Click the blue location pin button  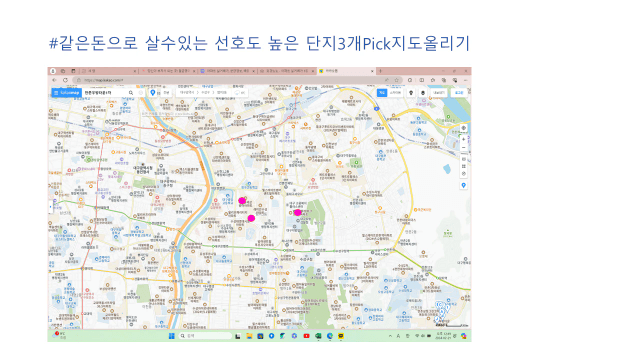point(153,93)
